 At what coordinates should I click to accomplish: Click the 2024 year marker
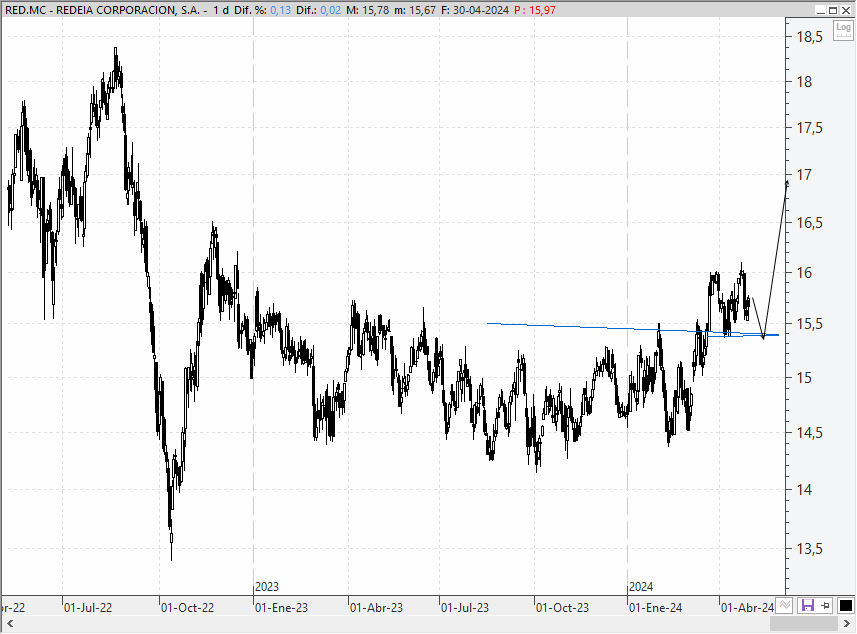(641, 587)
